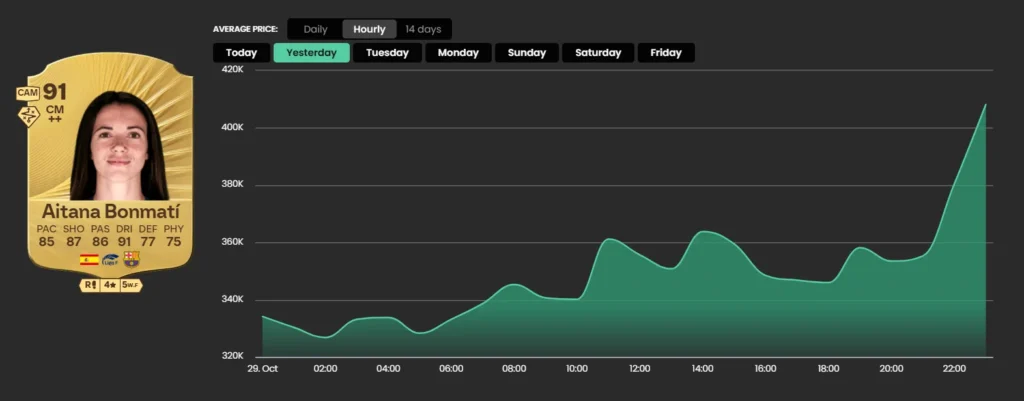Click the 91 overall rating
Screen dimensions: 1024x401
click(55, 92)
